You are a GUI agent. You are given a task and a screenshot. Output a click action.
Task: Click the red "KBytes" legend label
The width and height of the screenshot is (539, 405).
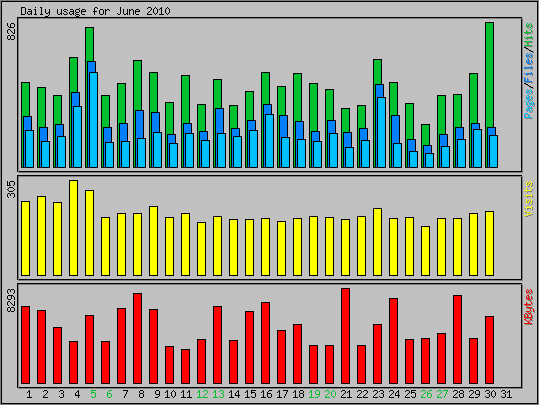(529, 307)
